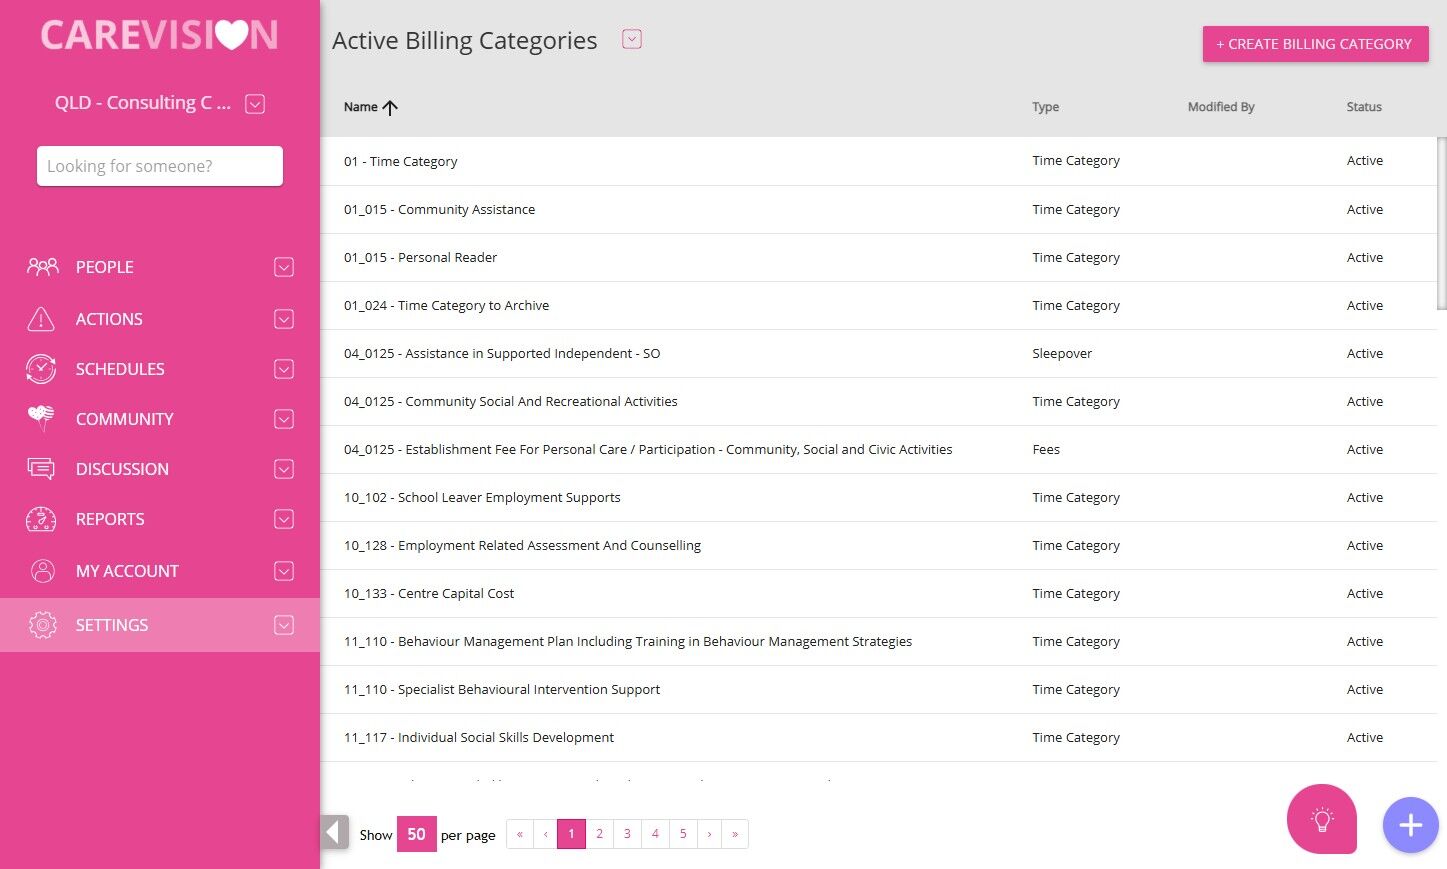
Task: Click the My Account profile icon
Action: click(42, 571)
